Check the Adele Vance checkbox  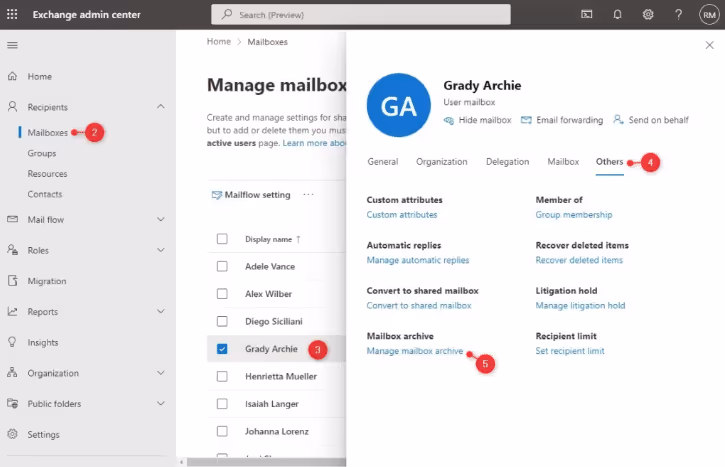pyautogui.click(x=222, y=266)
